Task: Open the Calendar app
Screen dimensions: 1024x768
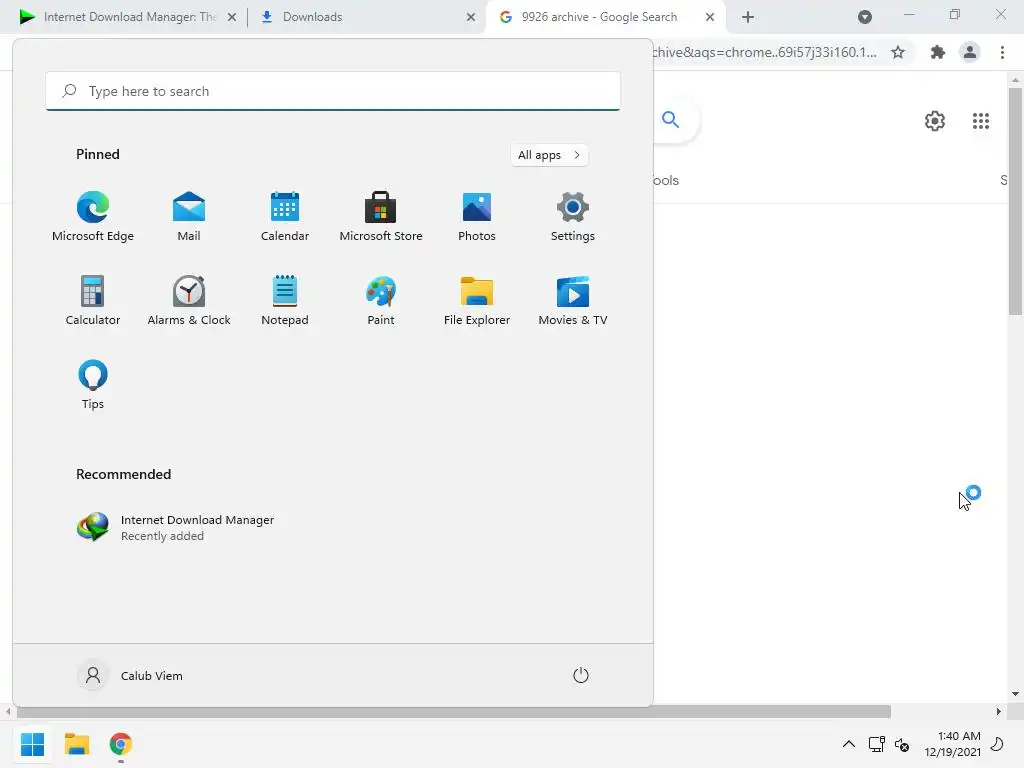Action: pyautogui.click(x=285, y=216)
